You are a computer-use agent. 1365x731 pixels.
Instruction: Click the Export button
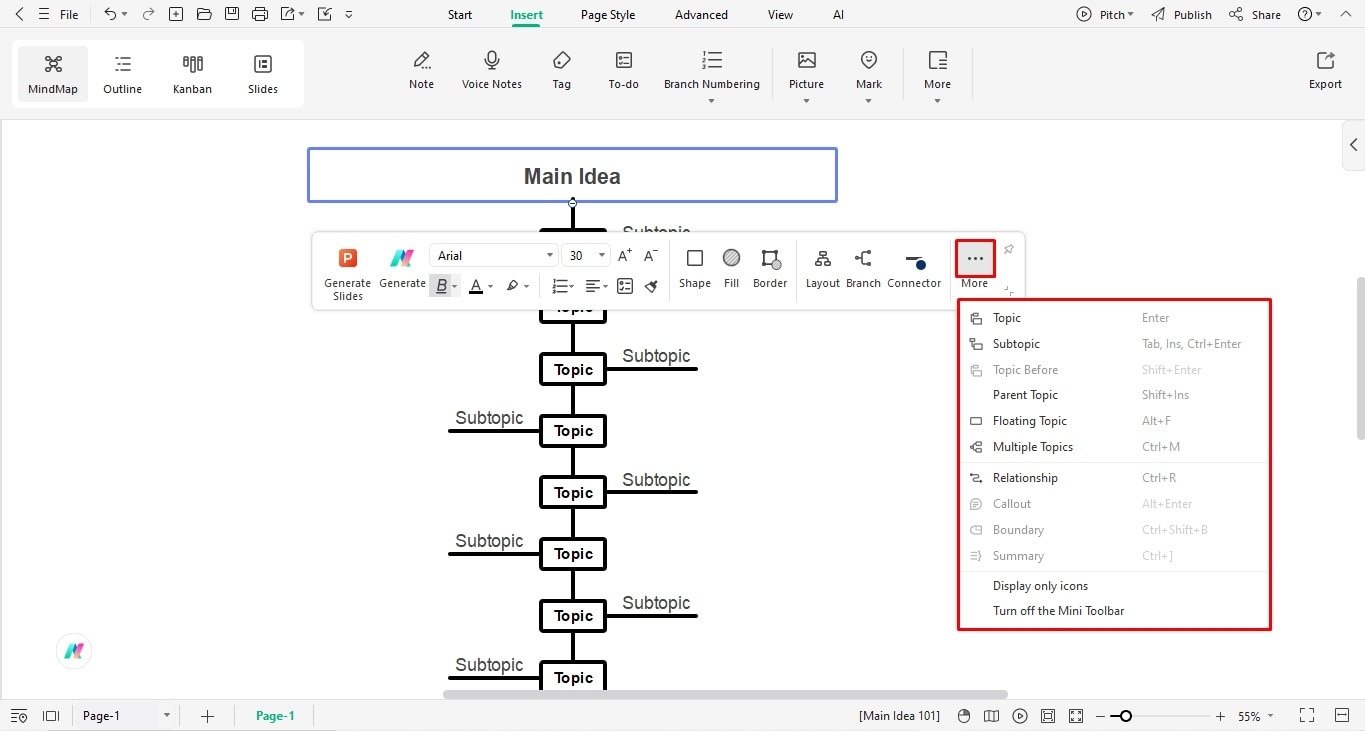[1325, 71]
